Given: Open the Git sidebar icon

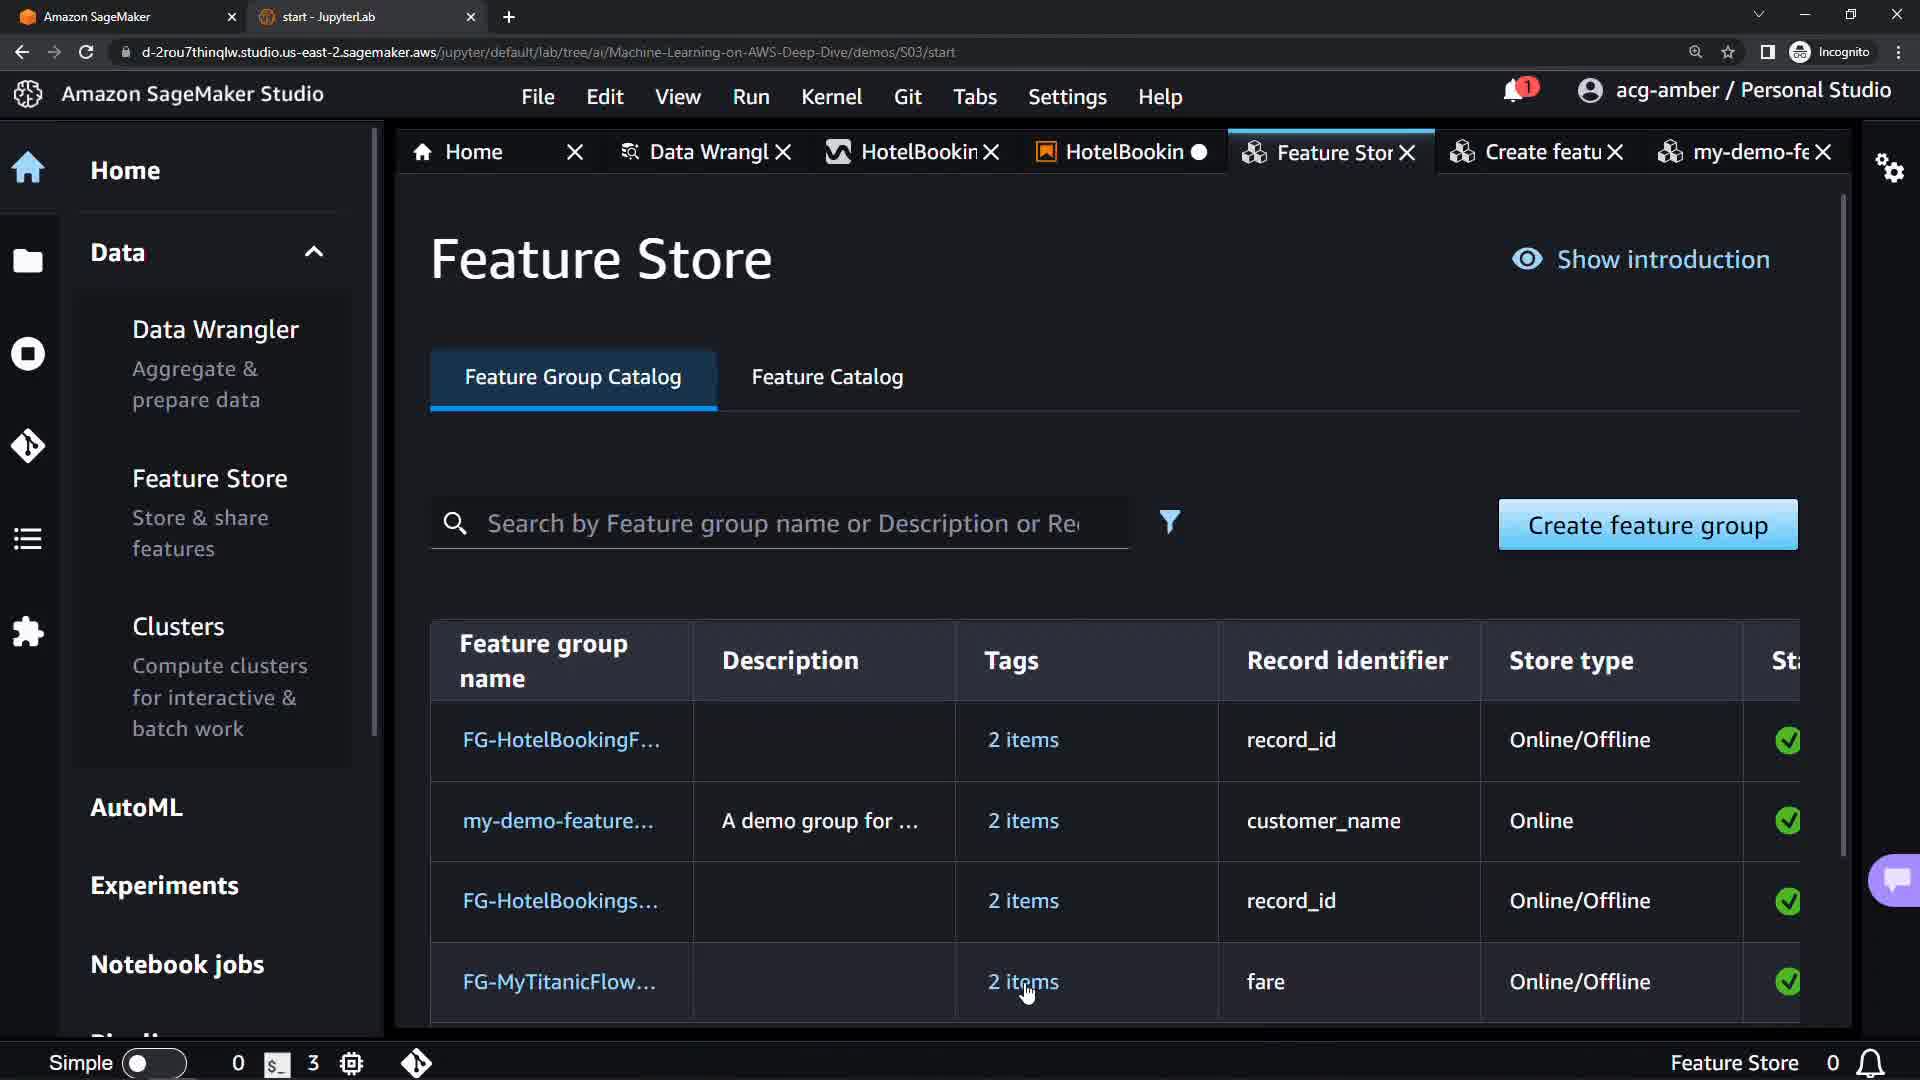Looking at the screenshot, I should pos(28,445).
